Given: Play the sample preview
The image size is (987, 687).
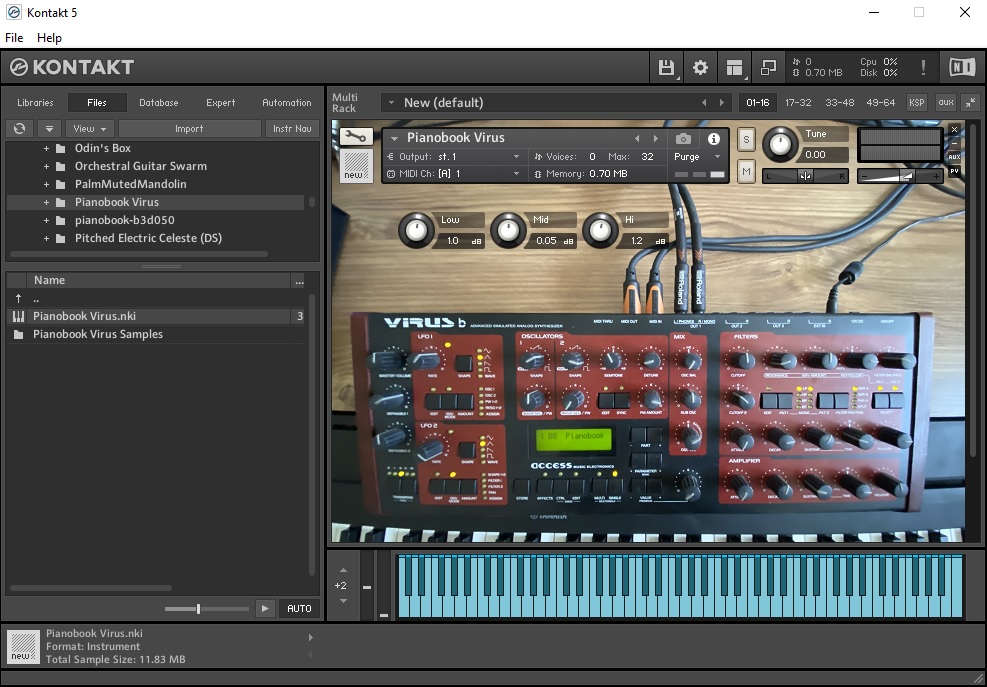Looking at the screenshot, I should (265, 608).
